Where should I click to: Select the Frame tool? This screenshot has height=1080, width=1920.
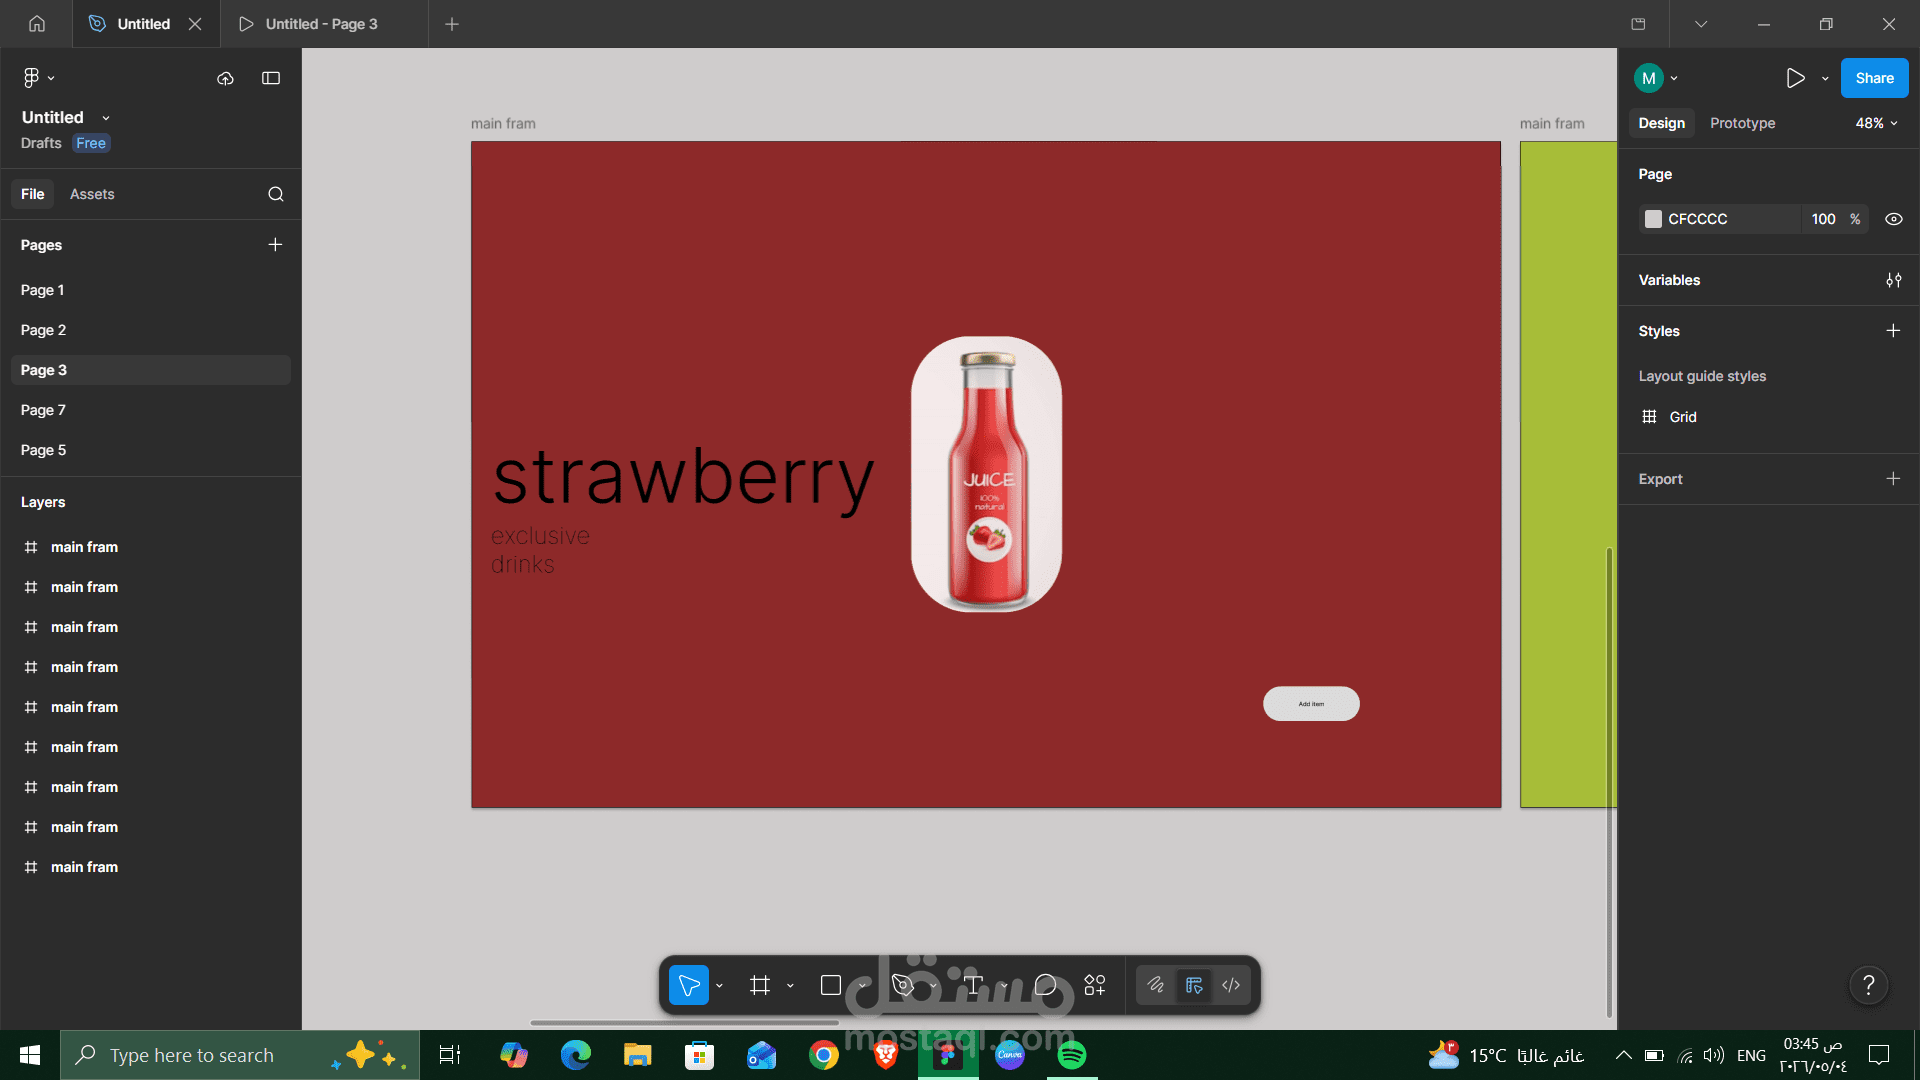(760, 985)
